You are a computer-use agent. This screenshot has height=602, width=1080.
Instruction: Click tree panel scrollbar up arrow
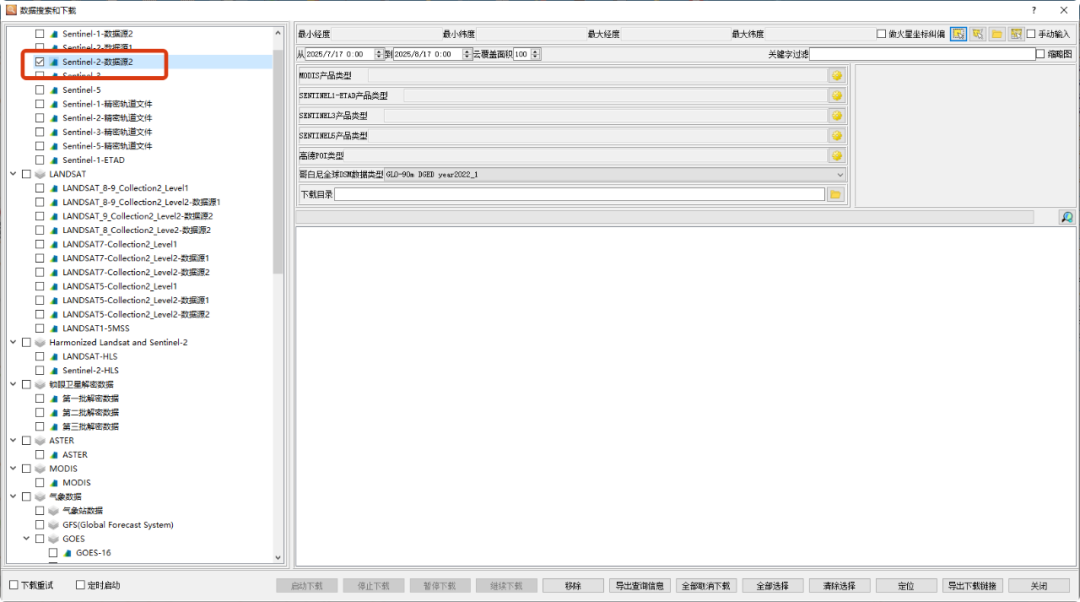click(278, 33)
